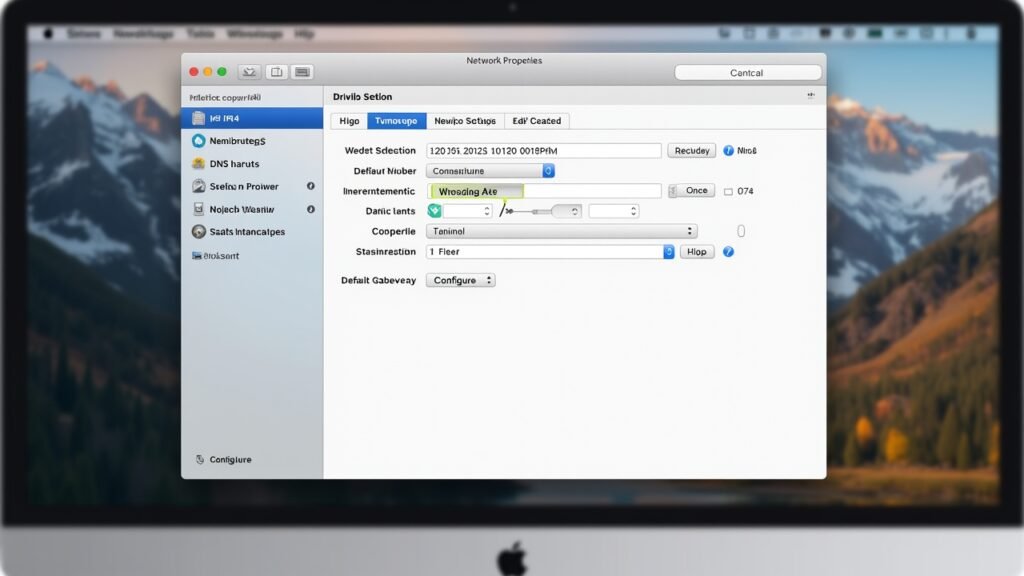This screenshot has height=576, width=1024.
Task: Click the DNS haruts sidebar icon
Action: pyautogui.click(x=200, y=164)
